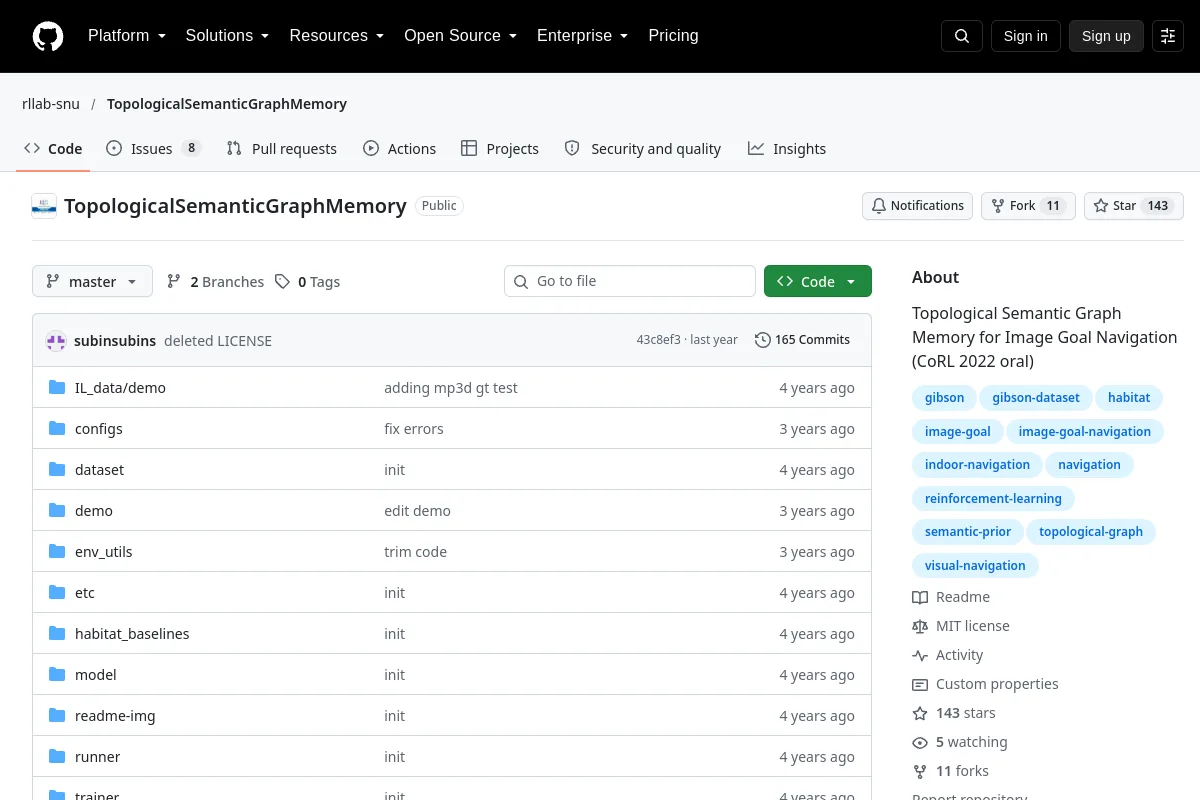
Task: Switch to the Code tab
Action: [x=53, y=149]
